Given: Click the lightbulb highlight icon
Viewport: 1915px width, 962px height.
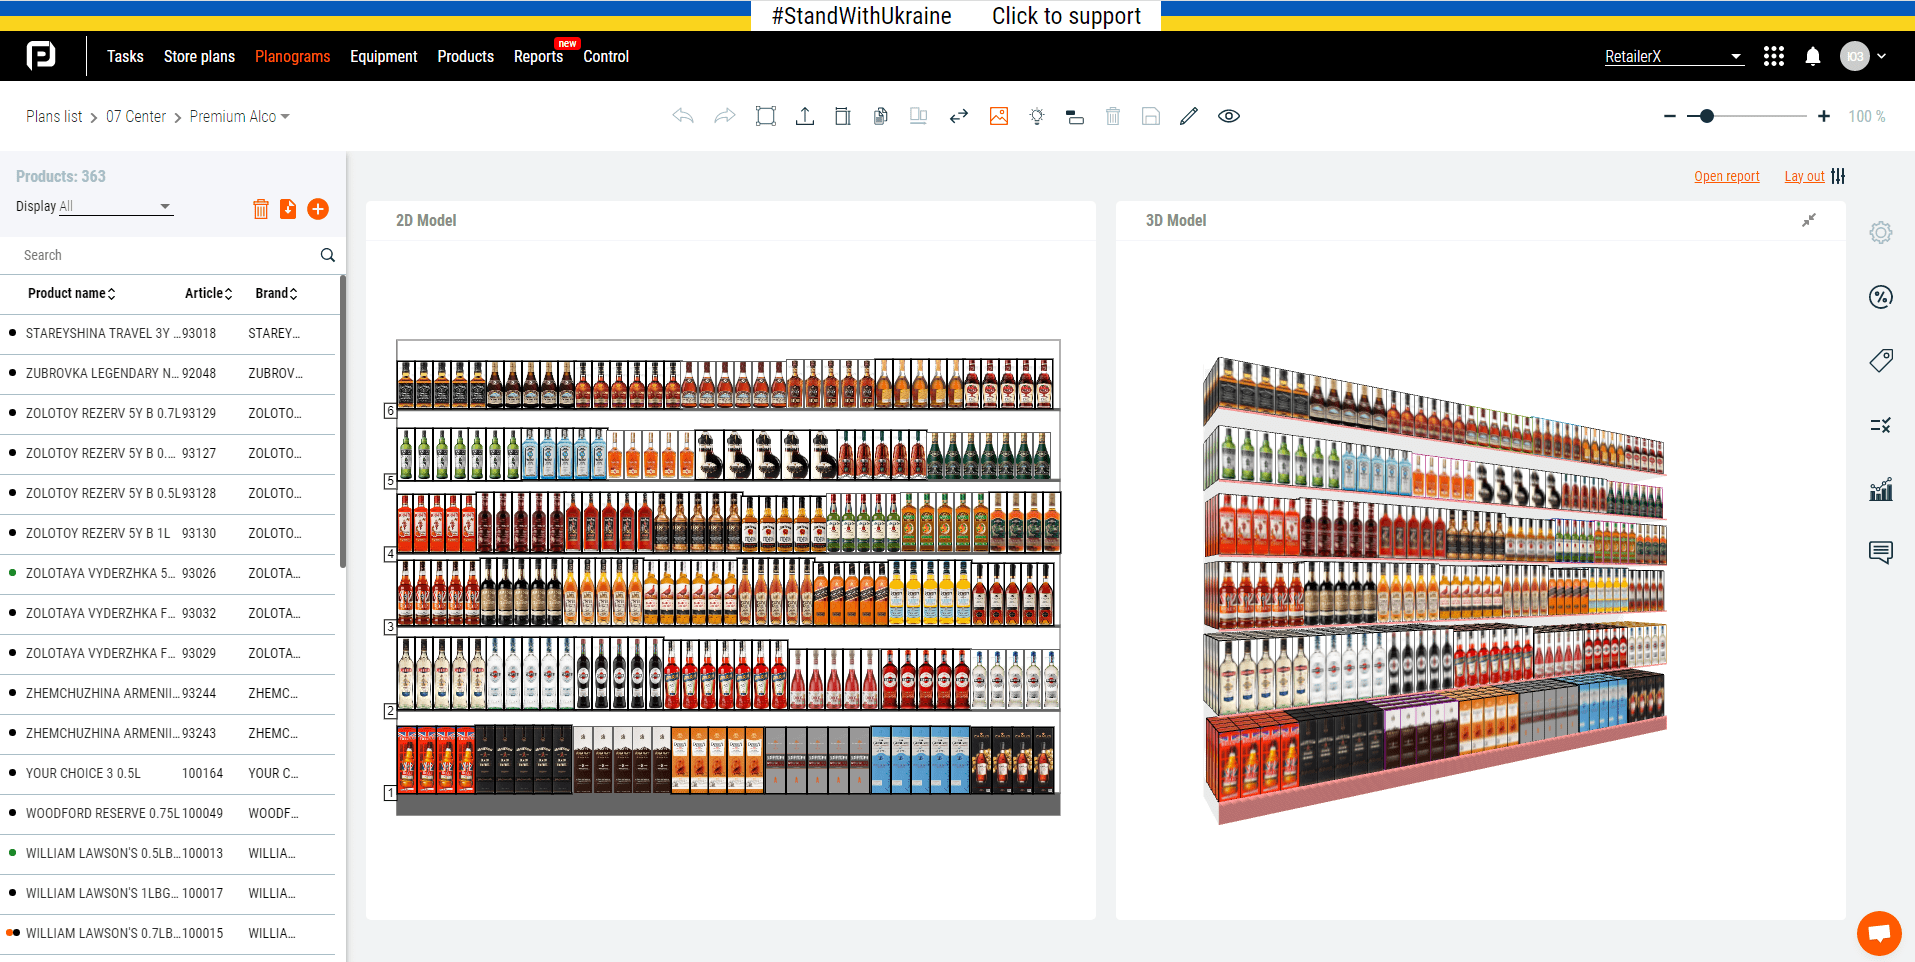Looking at the screenshot, I should [1037, 116].
